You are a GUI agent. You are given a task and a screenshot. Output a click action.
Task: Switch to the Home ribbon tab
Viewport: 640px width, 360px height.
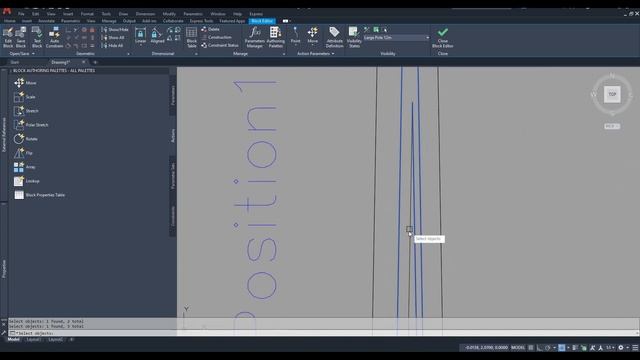click(x=10, y=21)
